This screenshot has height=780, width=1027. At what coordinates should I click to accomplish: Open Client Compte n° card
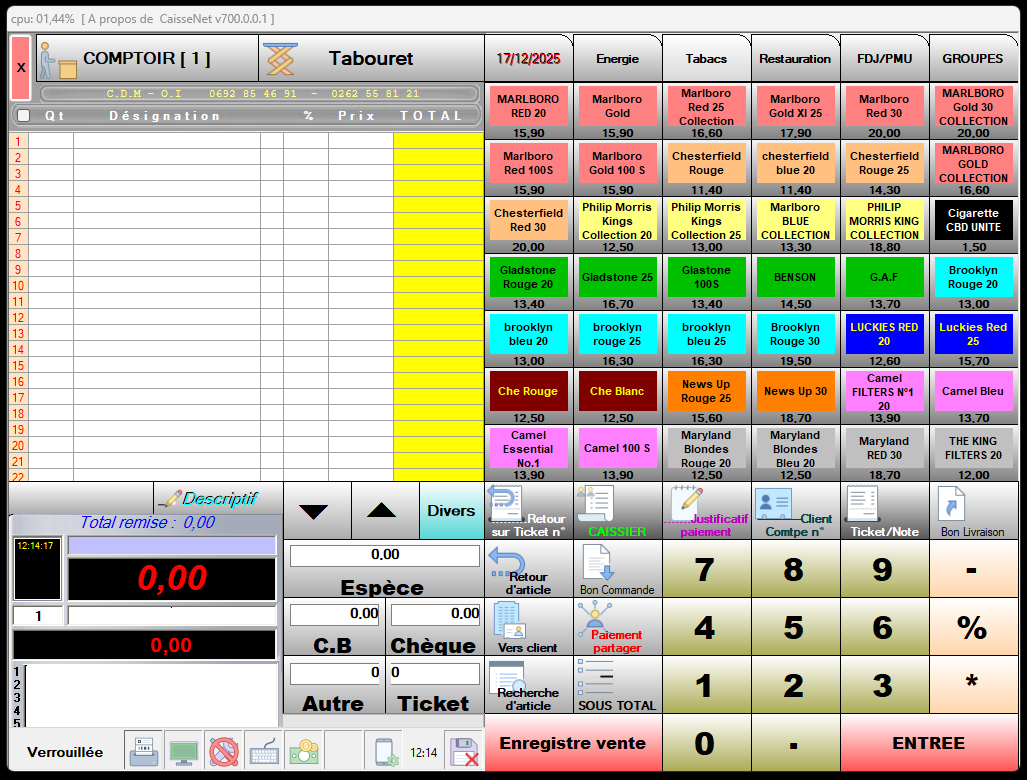(795, 511)
